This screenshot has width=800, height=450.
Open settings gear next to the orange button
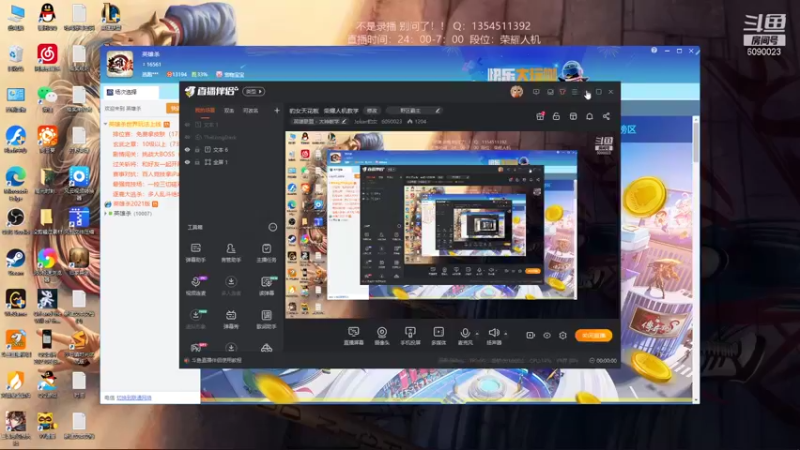pos(563,335)
